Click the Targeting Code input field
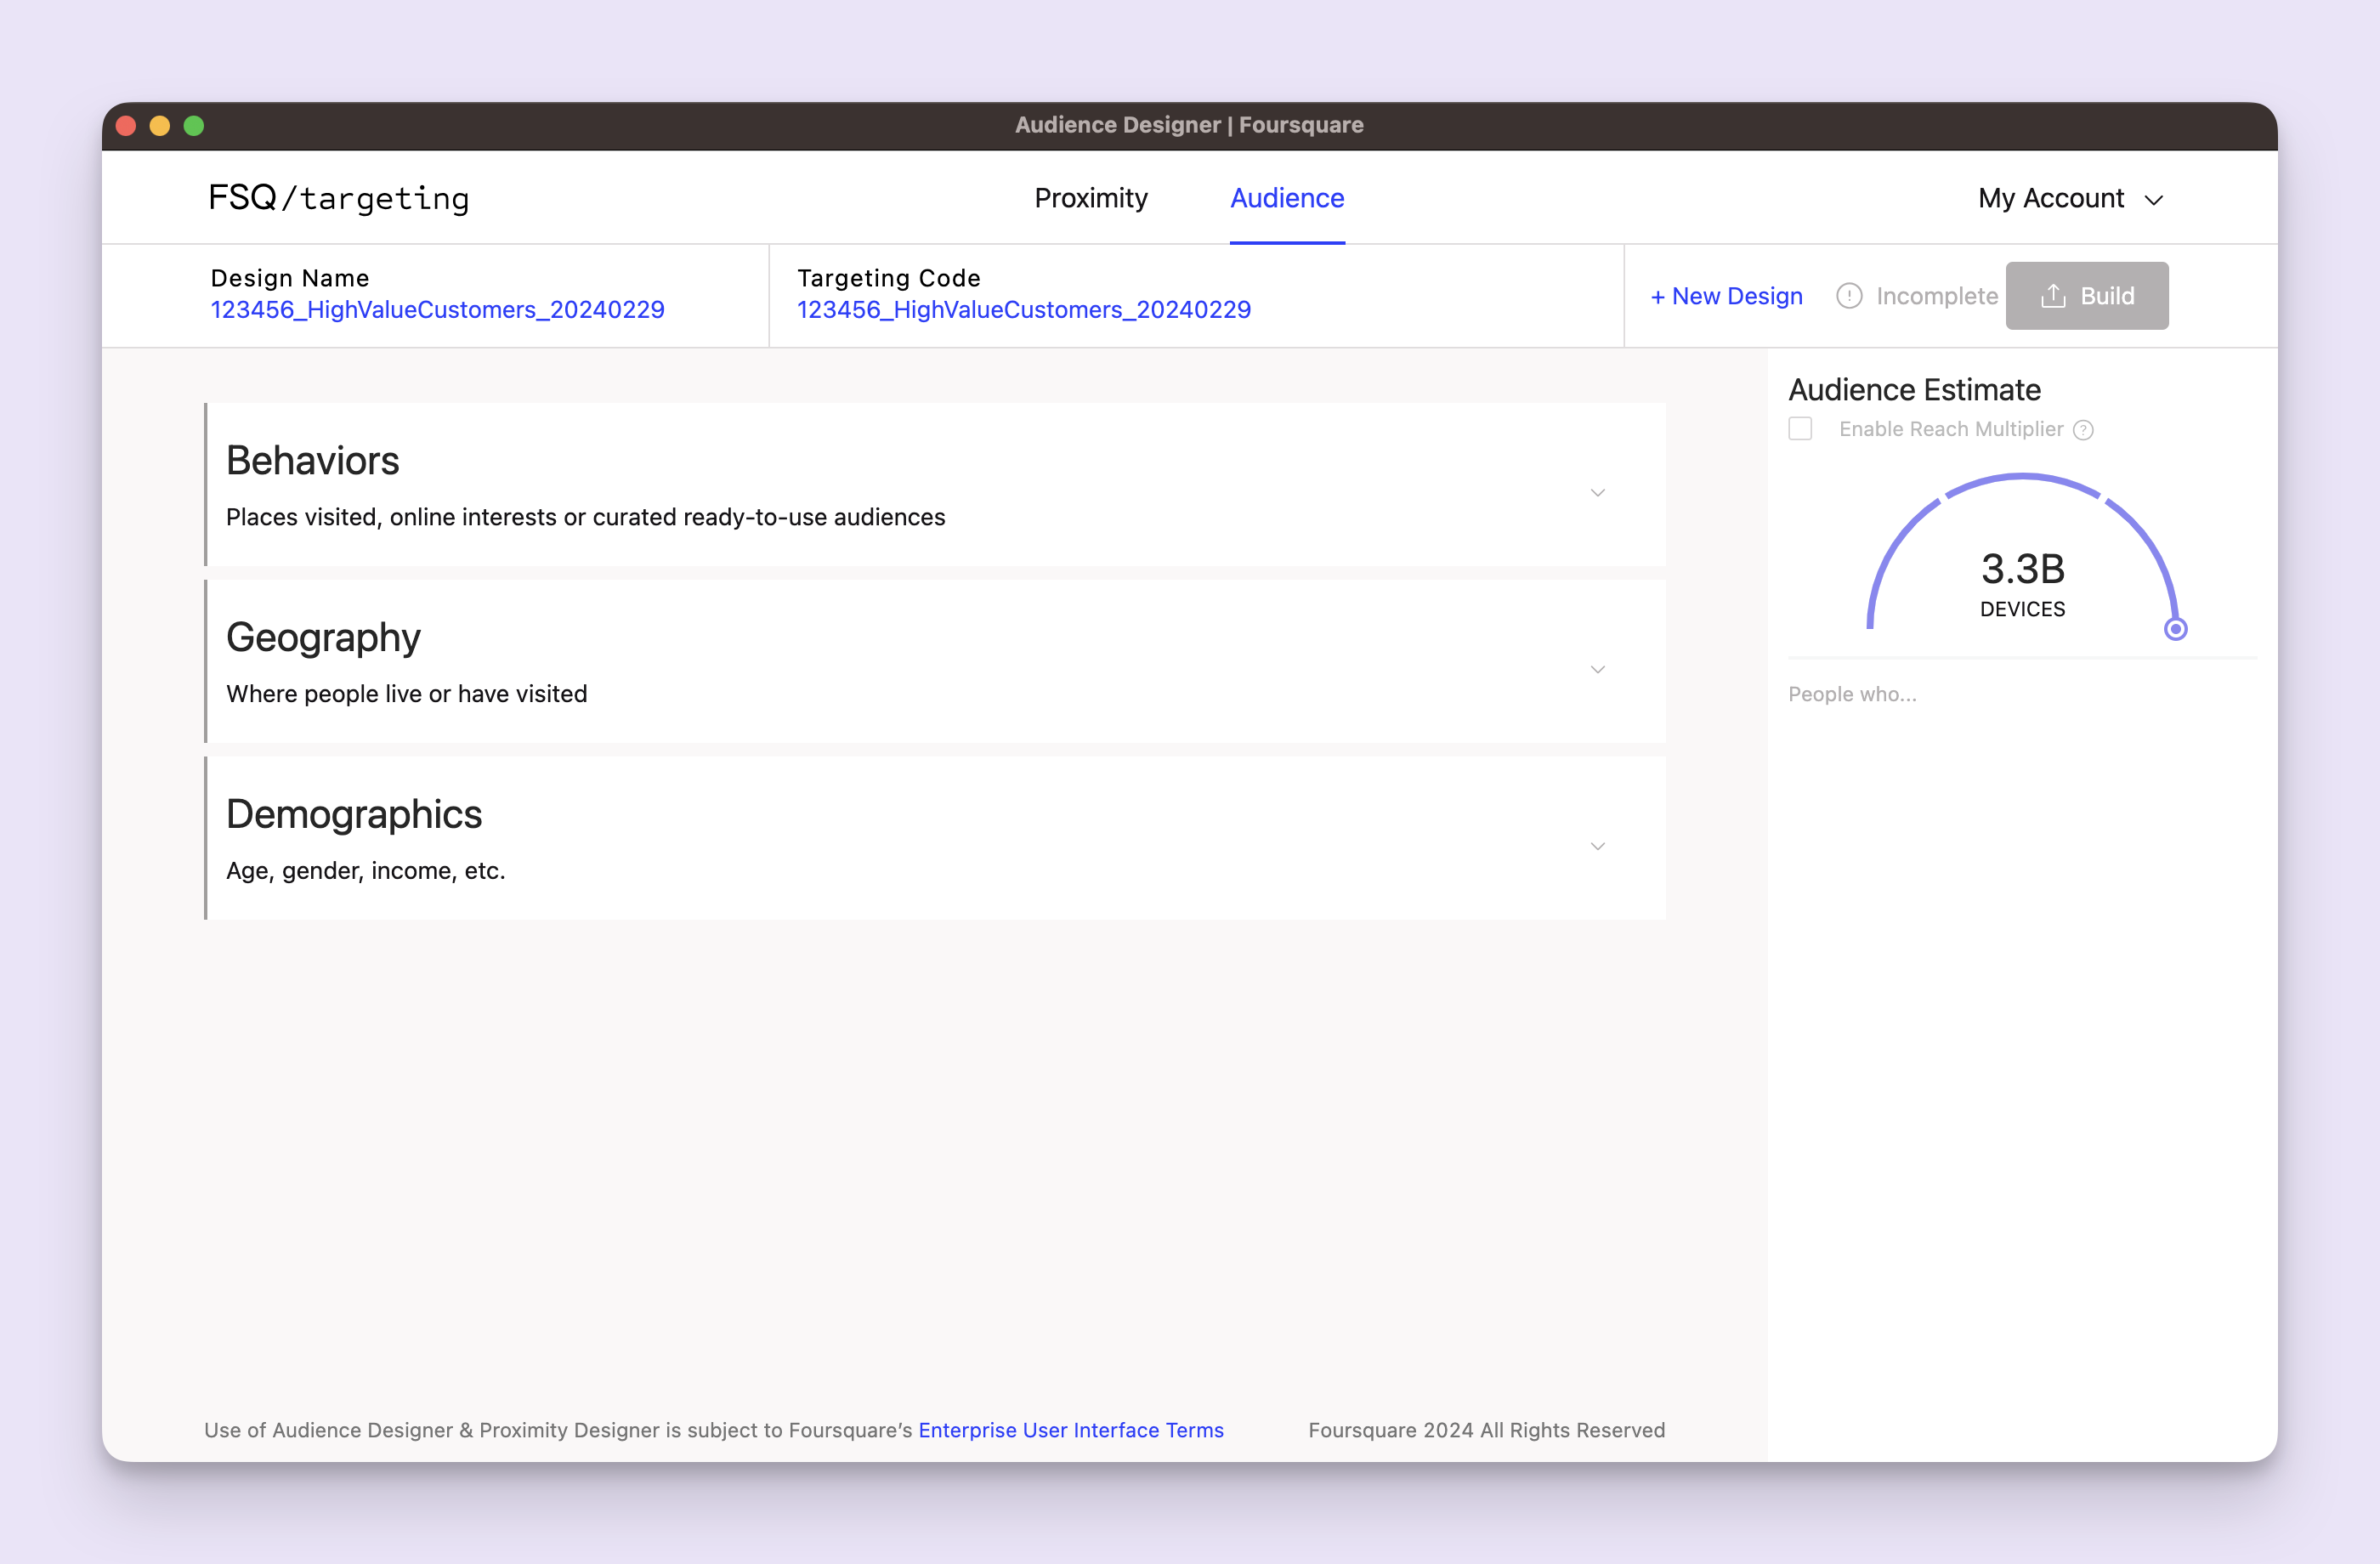The image size is (2380, 1564). [1024, 309]
